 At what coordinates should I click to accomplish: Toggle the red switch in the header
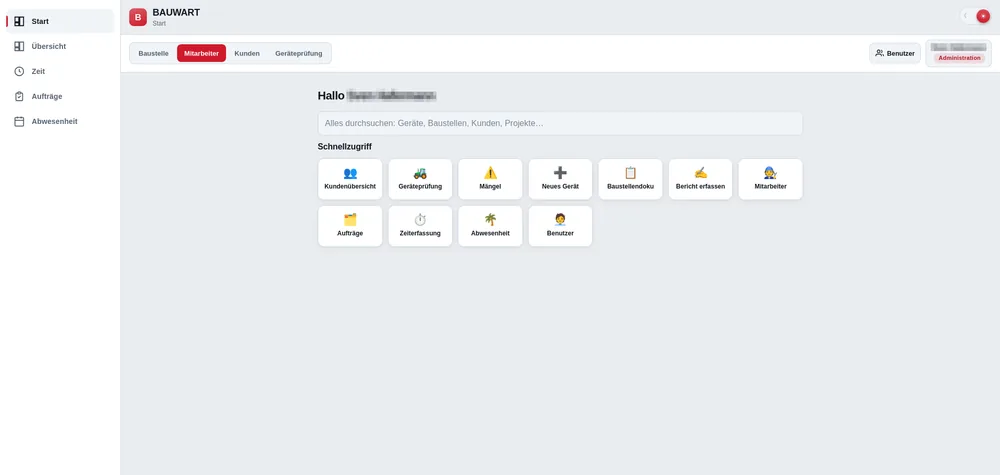point(976,16)
